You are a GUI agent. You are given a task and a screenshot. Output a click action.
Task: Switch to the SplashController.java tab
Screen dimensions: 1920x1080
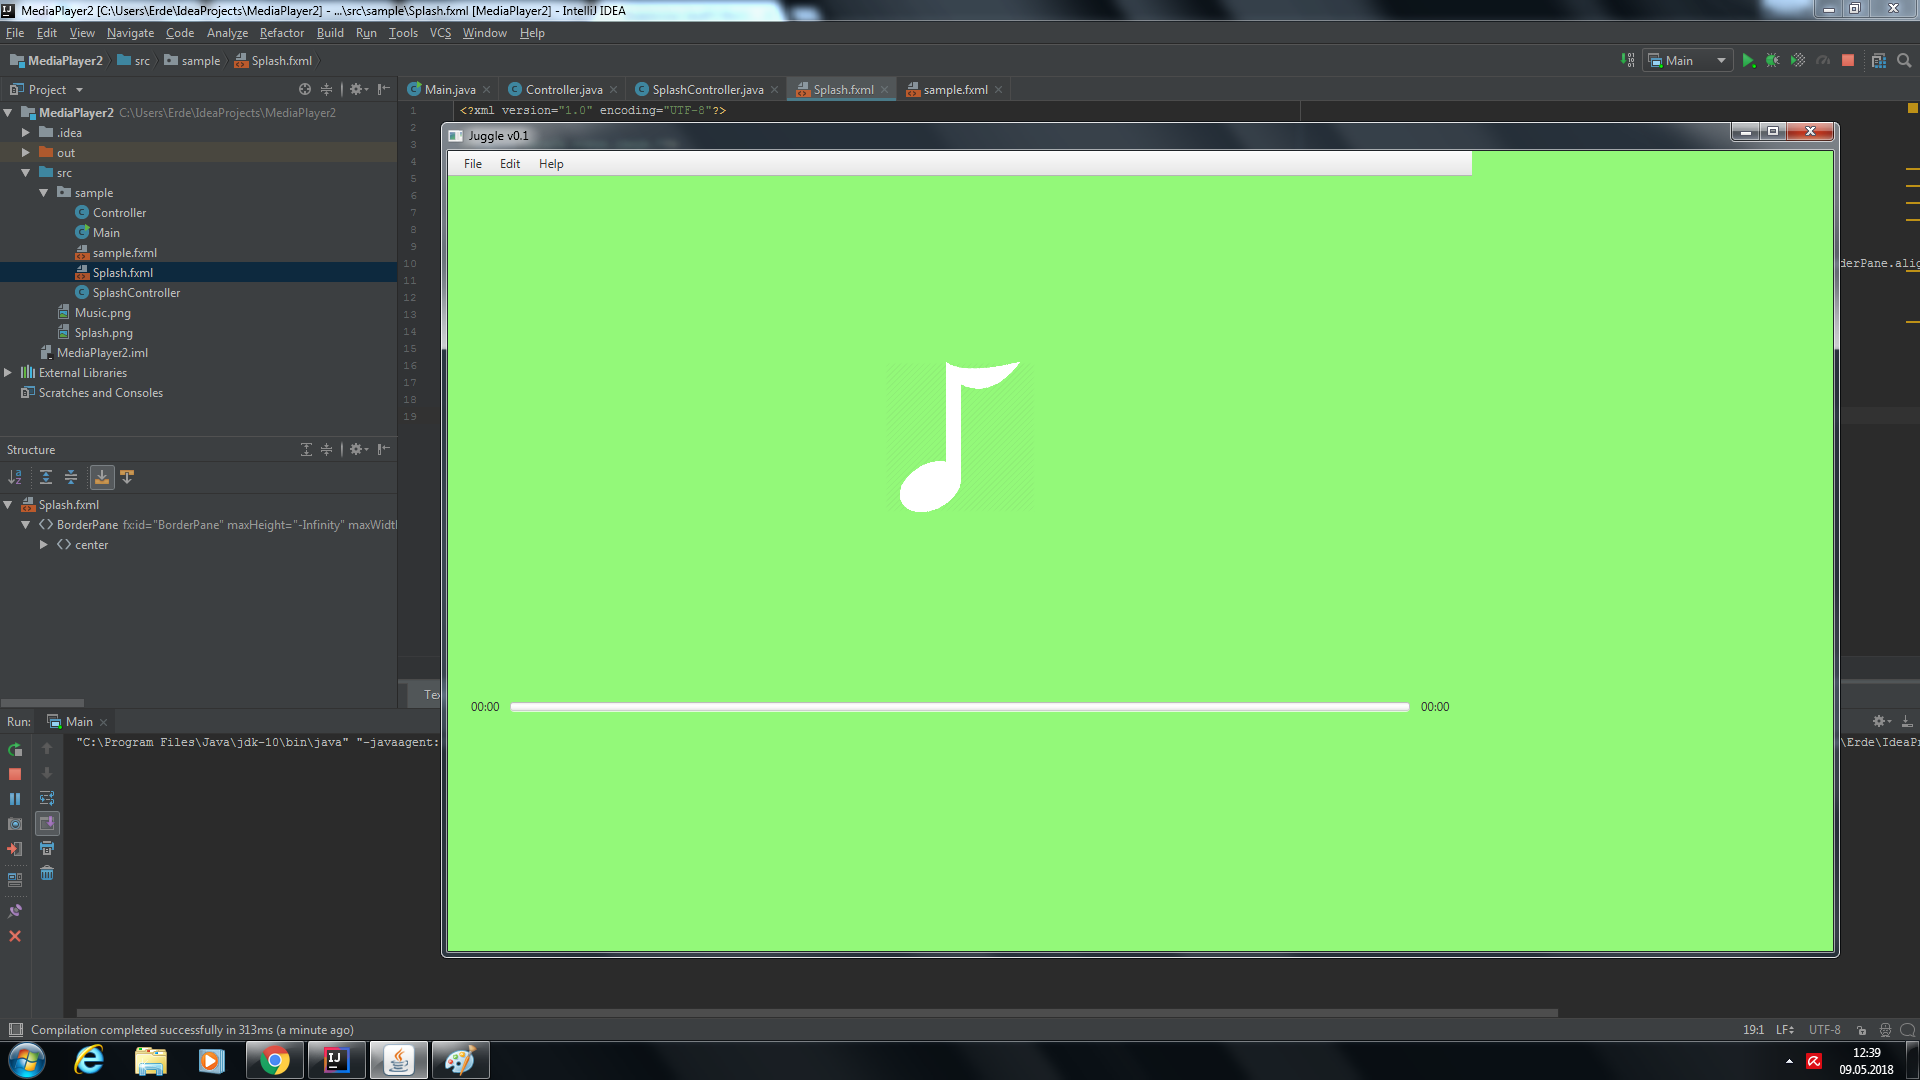(x=706, y=90)
